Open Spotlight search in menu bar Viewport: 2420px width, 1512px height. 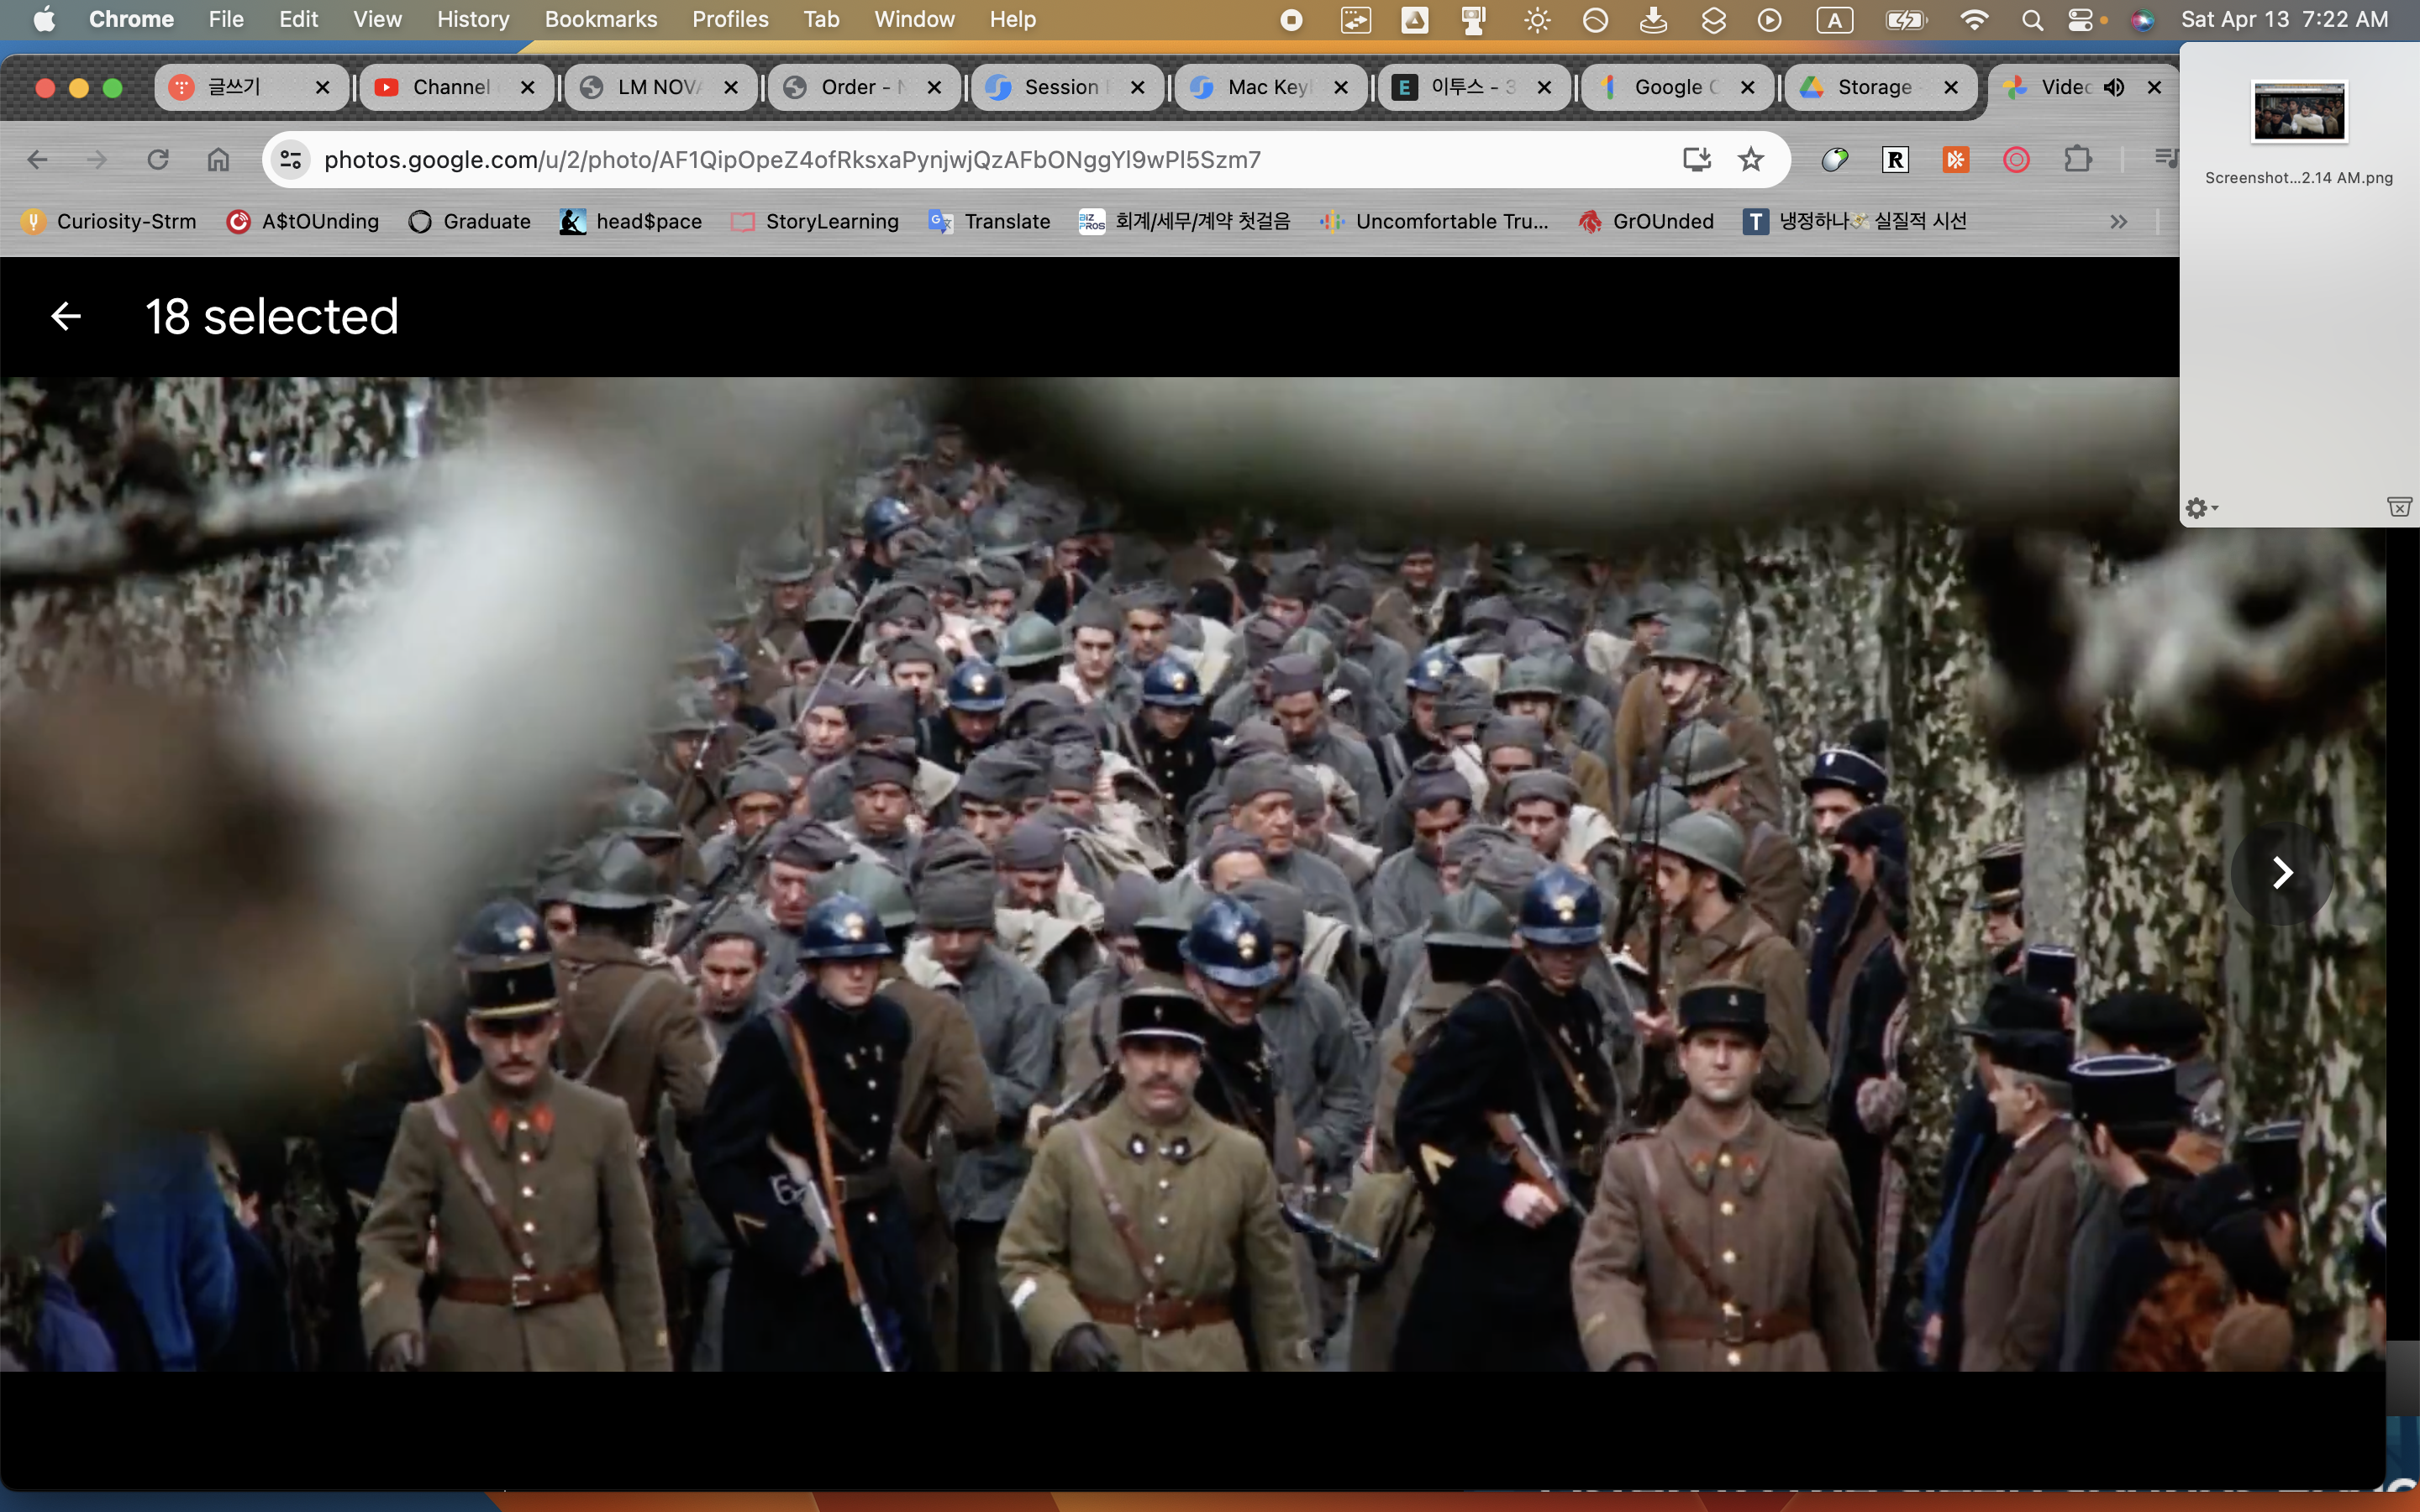[x=2031, y=20]
